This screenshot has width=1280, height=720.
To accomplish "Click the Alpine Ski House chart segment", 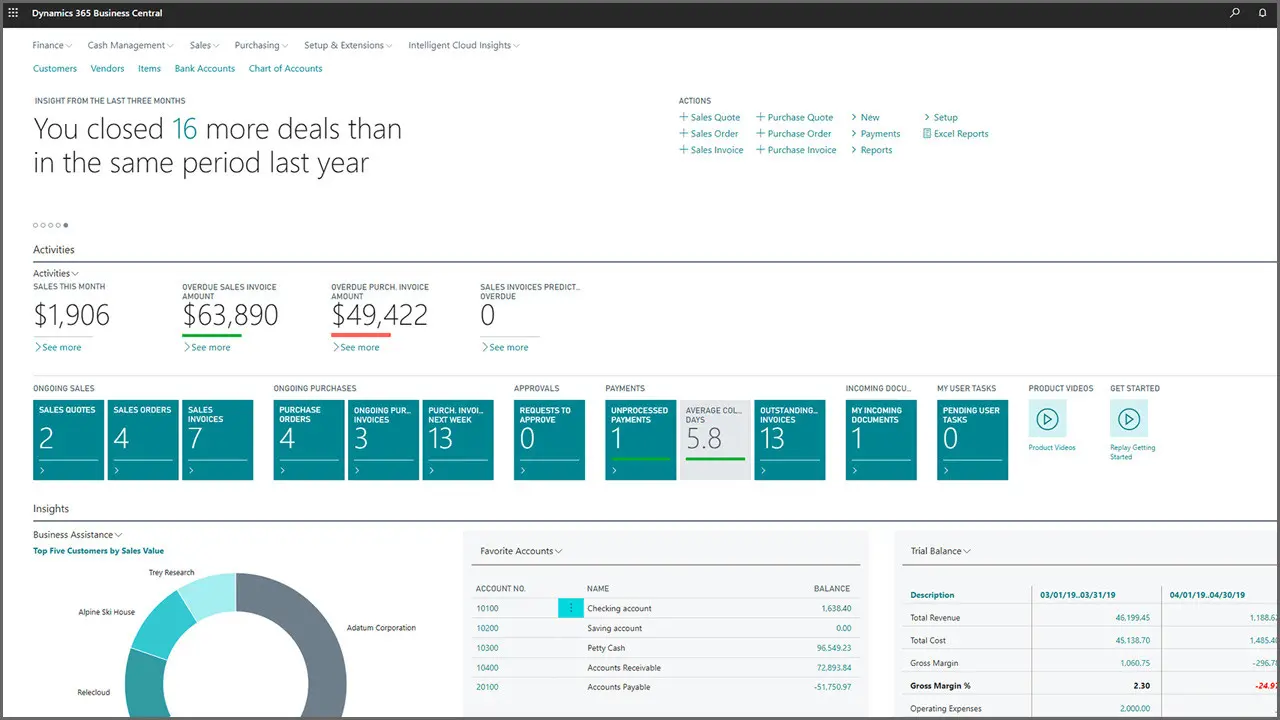I will click(x=163, y=624).
